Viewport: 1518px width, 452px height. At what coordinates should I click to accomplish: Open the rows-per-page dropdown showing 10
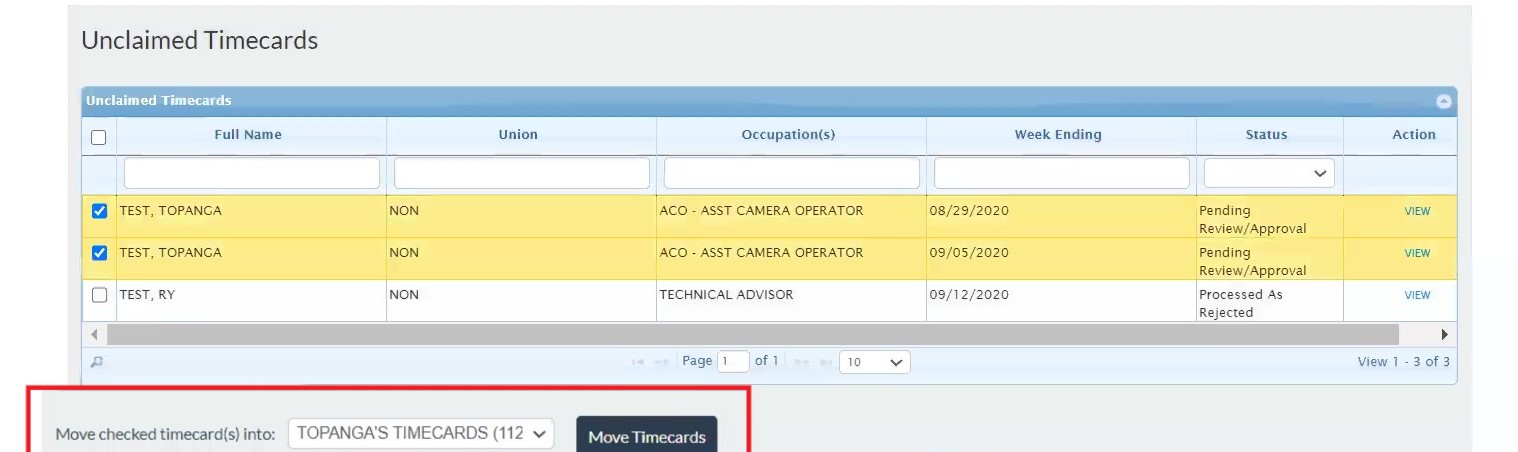click(x=875, y=362)
